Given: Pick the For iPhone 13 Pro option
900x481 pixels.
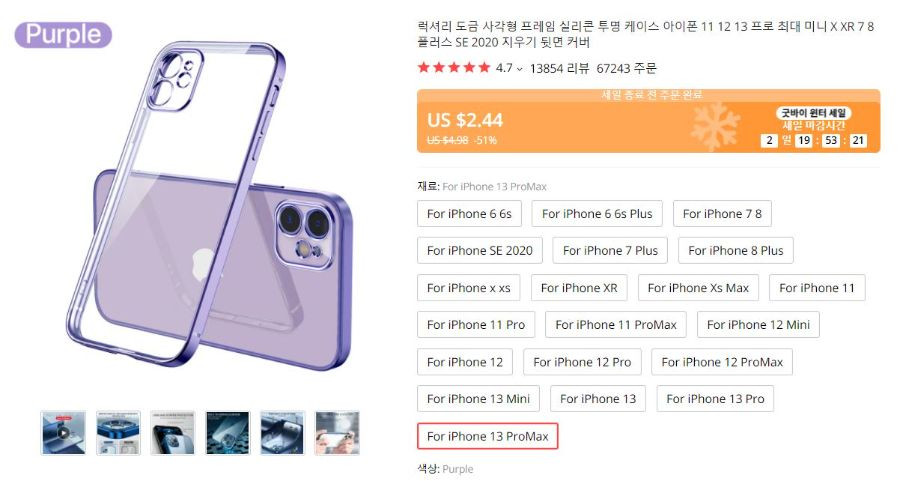Looking at the screenshot, I should (x=715, y=399).
